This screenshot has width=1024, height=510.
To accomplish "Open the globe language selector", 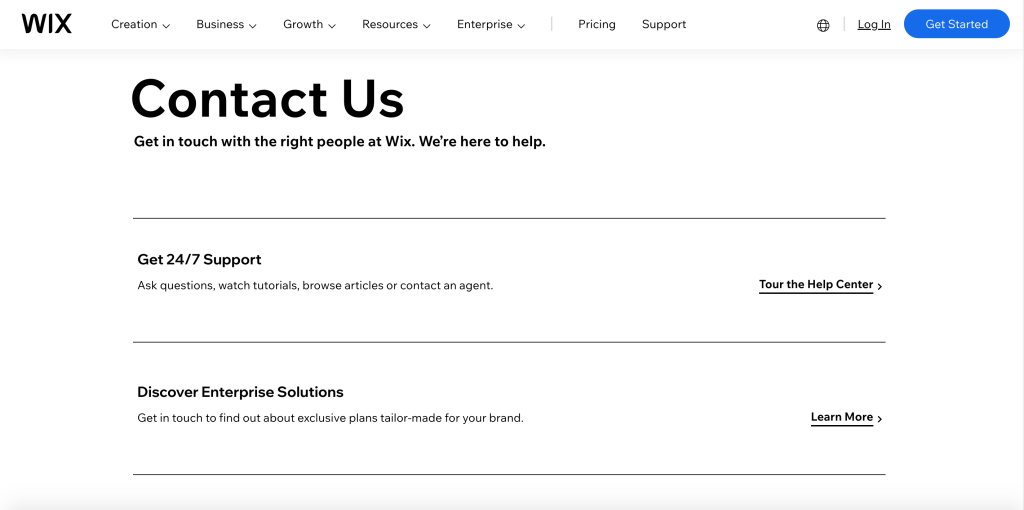I will 823,25.
